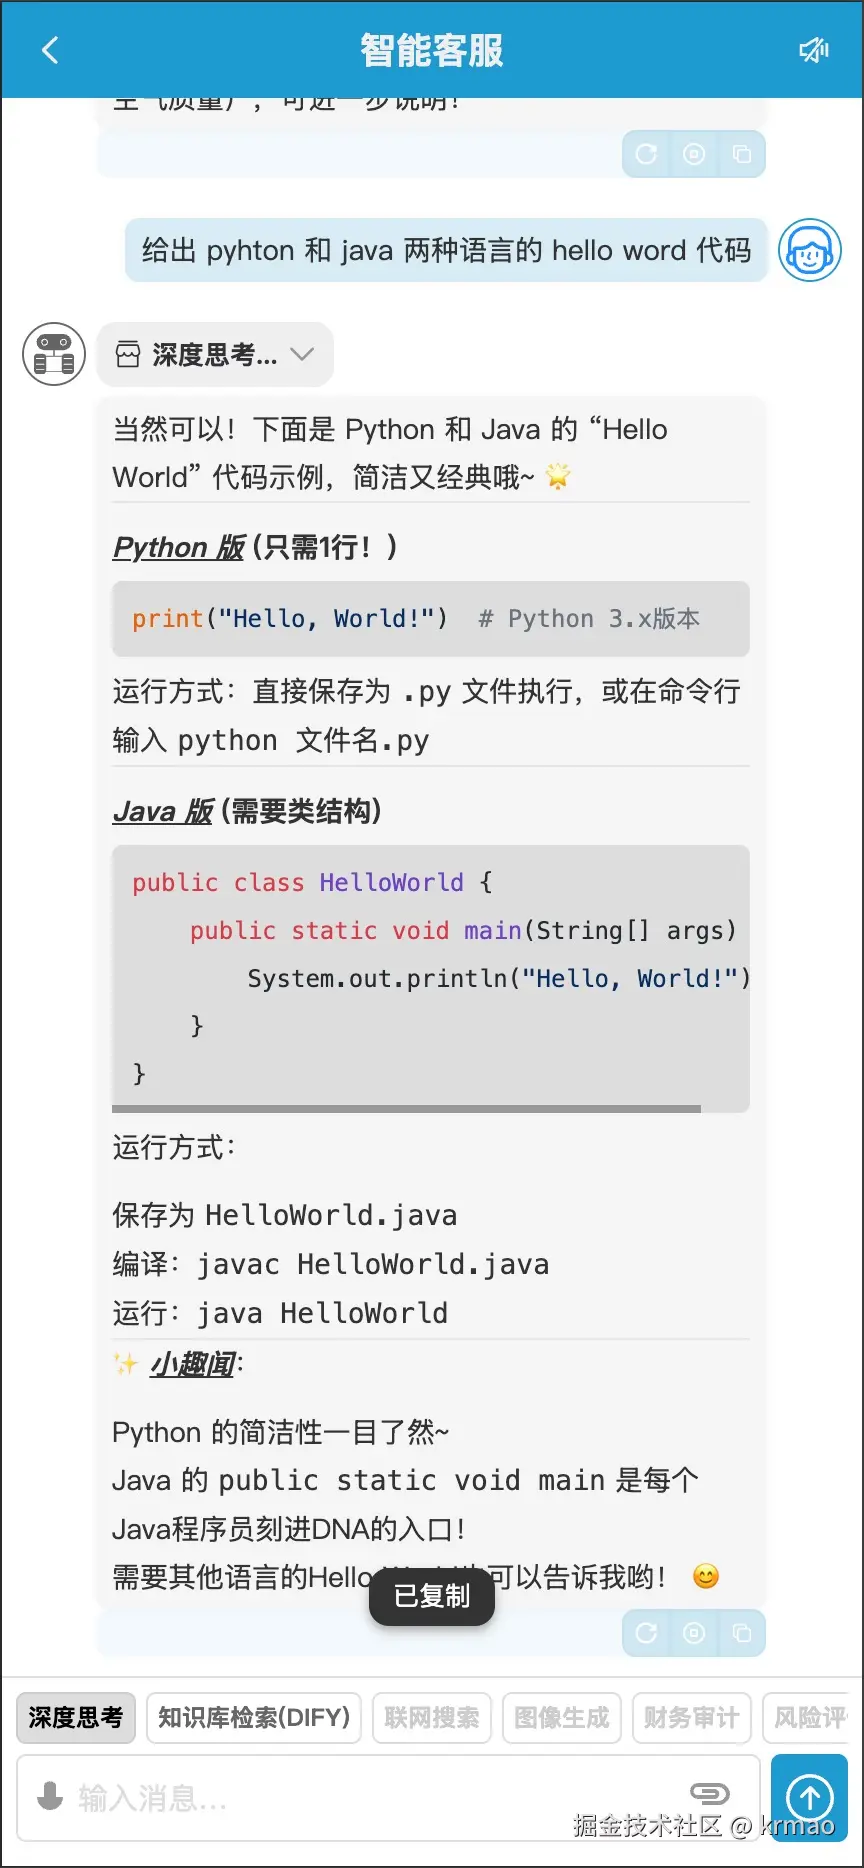Enable the 深度思考 mode chip
Screen dimensions: 864x1868
pyautogui.click(x=75, y=1717)
